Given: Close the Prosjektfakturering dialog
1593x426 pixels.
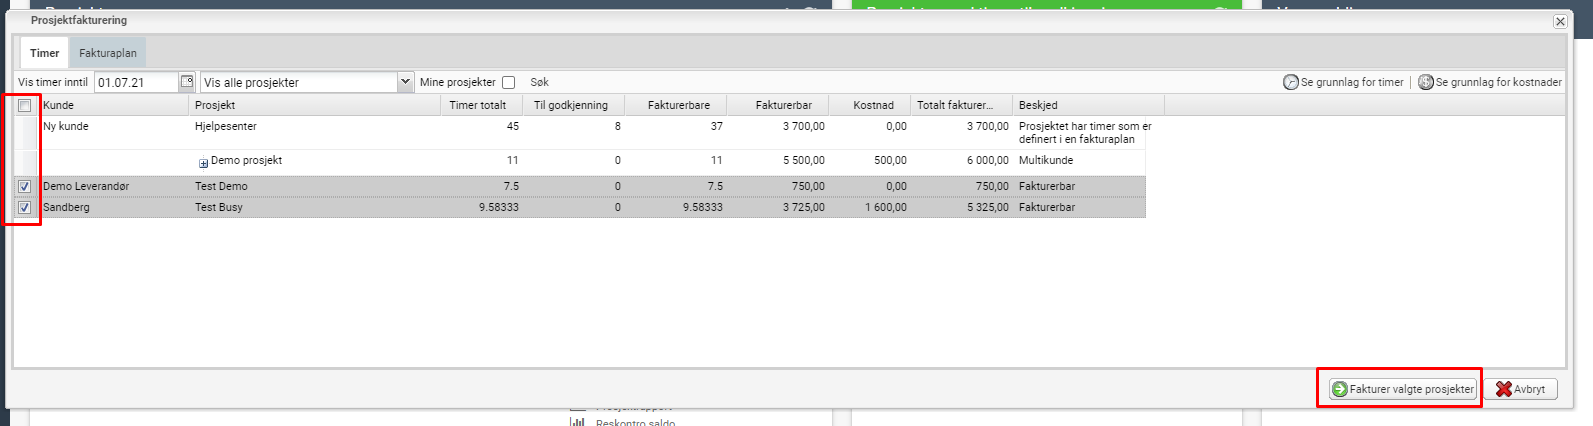Looking at the screenshot, I should (1559, 21).
